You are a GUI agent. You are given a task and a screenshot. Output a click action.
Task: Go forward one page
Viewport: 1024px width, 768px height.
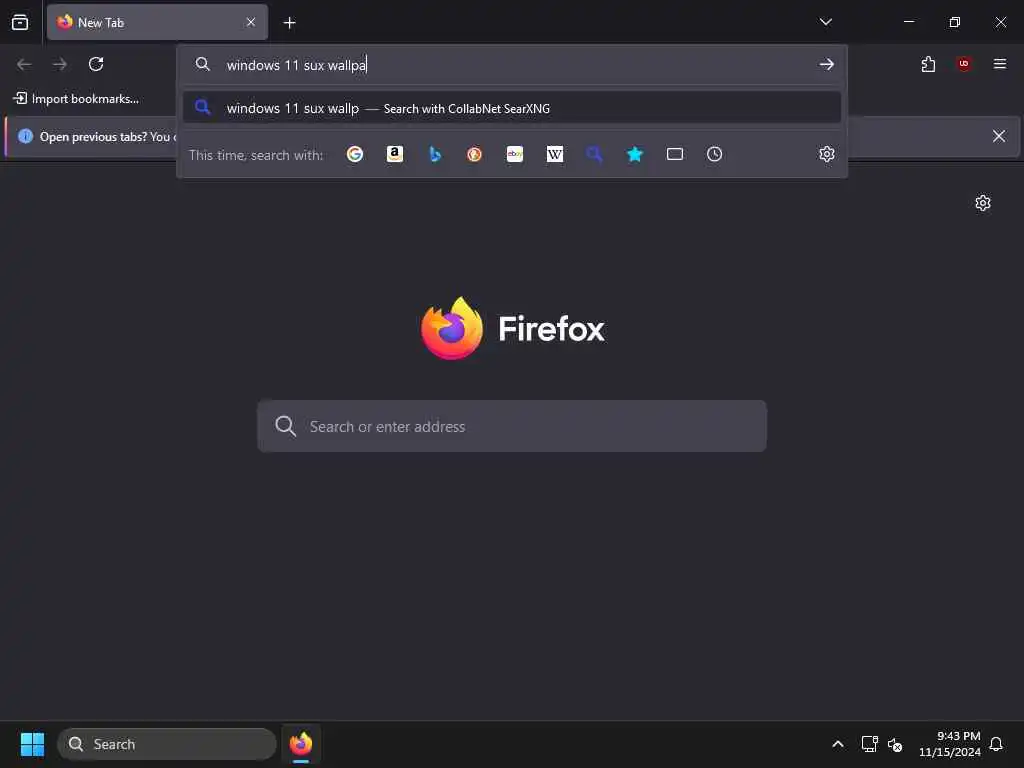pyautogui.click(x=60, y=64)
